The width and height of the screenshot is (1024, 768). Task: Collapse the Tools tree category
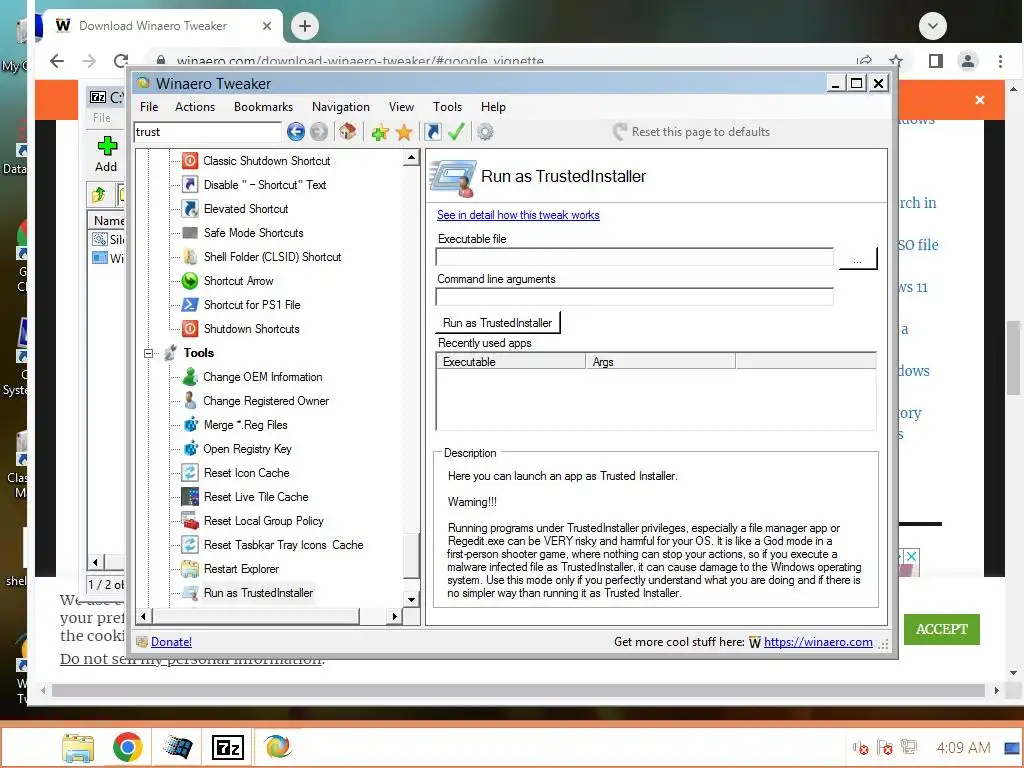pos(148,353)
